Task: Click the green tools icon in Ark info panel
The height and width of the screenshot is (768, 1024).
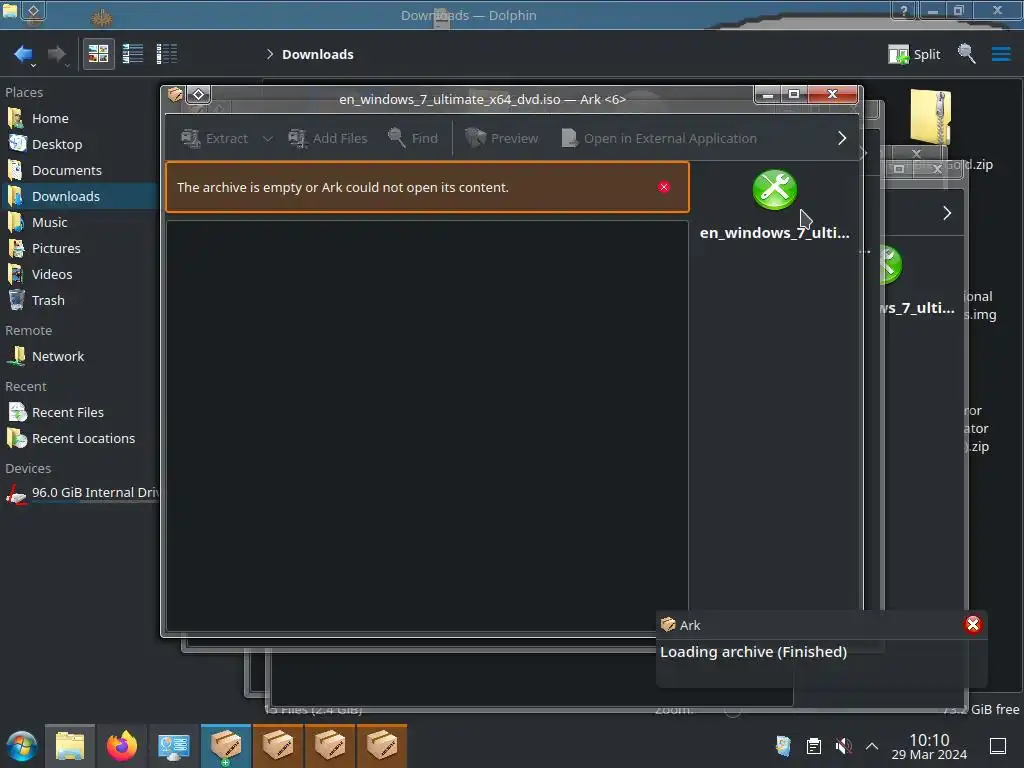Action: point(775,190)
